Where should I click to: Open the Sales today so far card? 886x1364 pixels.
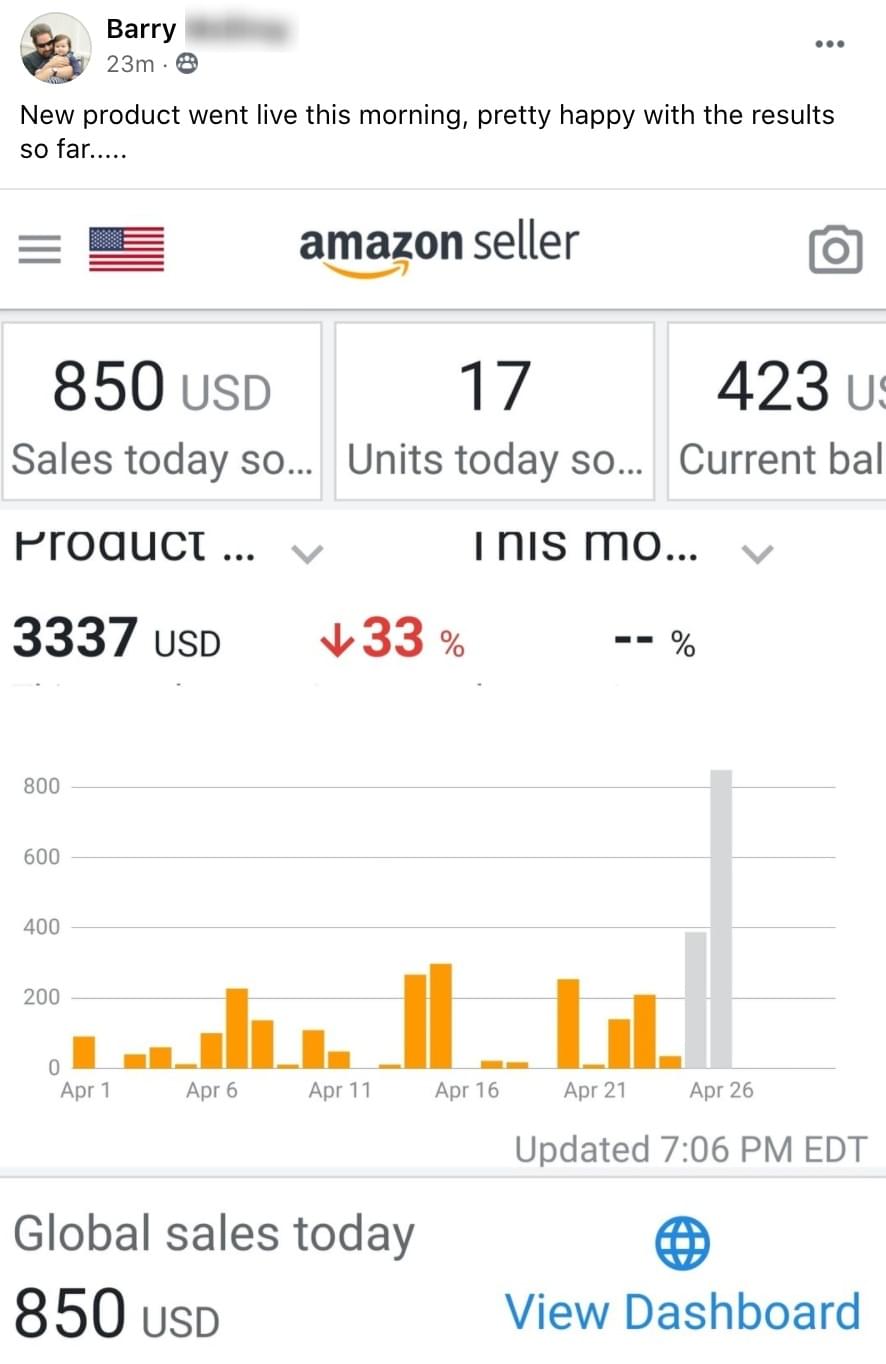pos(161,411)
